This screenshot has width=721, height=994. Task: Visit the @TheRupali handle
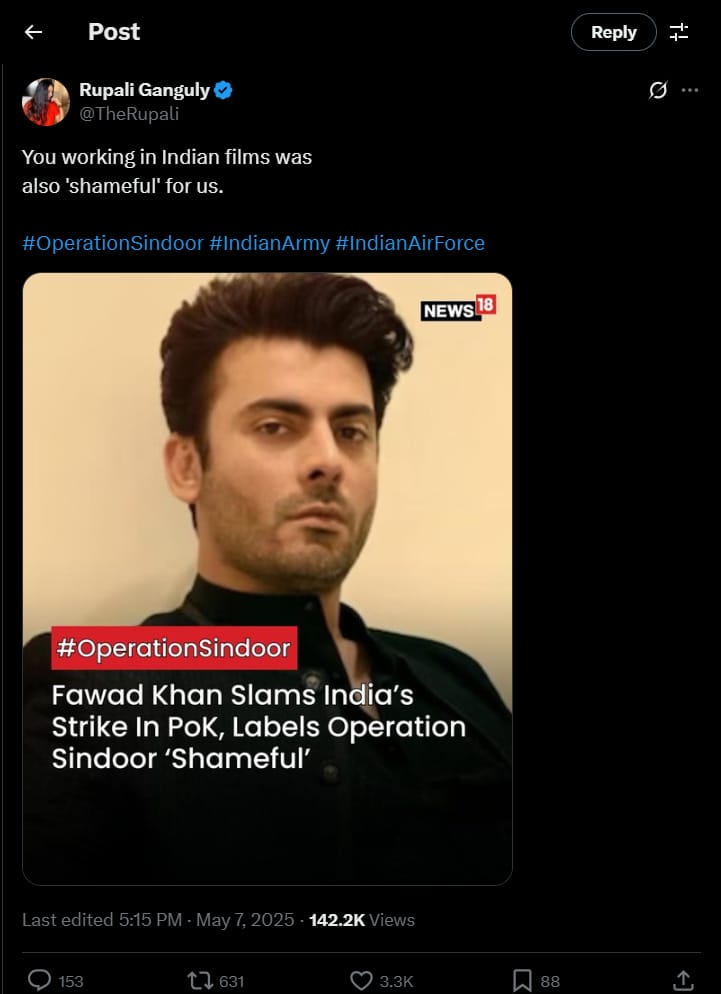(129, 113)
